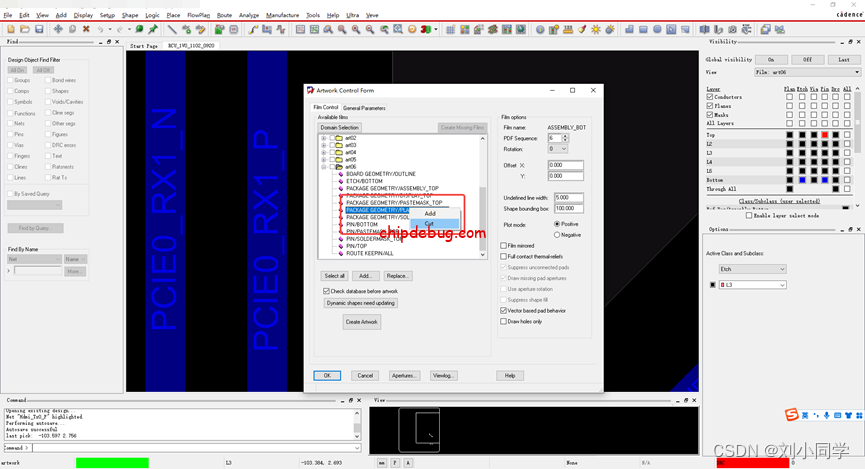Viewport: 865px width, 469px height.
Task: Click the red Delete X icon
Action: point(86,29)
